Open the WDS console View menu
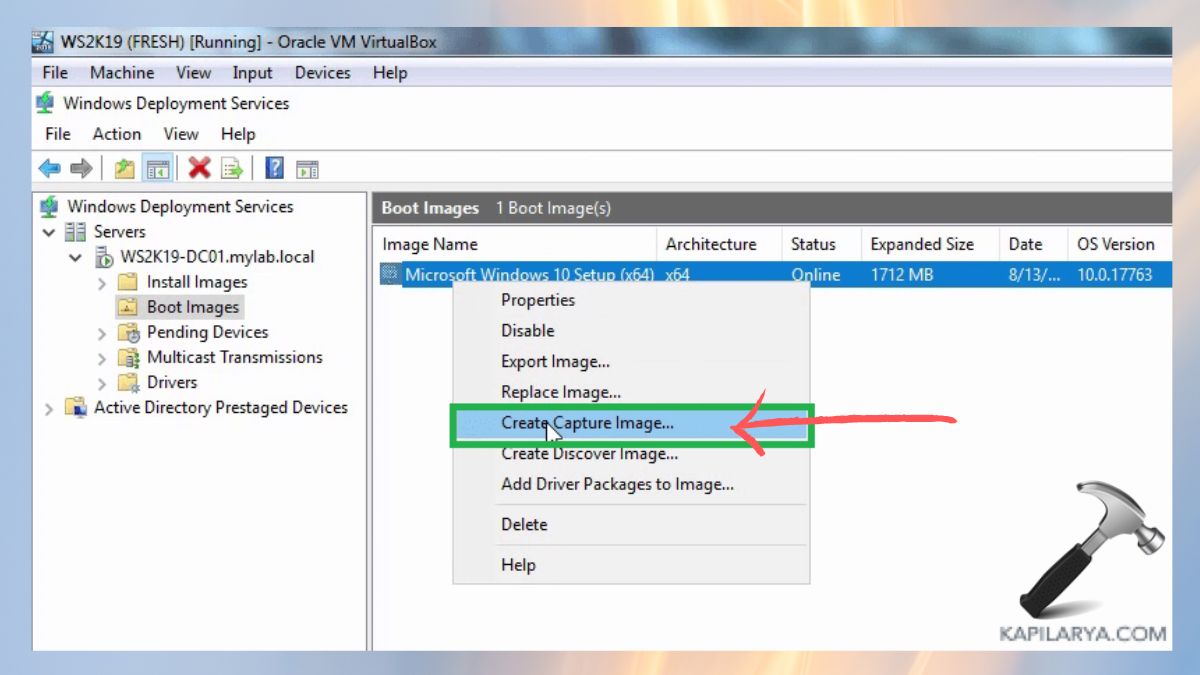The width and height of the screenshot is (1200, 675). (x=181, y=133)
